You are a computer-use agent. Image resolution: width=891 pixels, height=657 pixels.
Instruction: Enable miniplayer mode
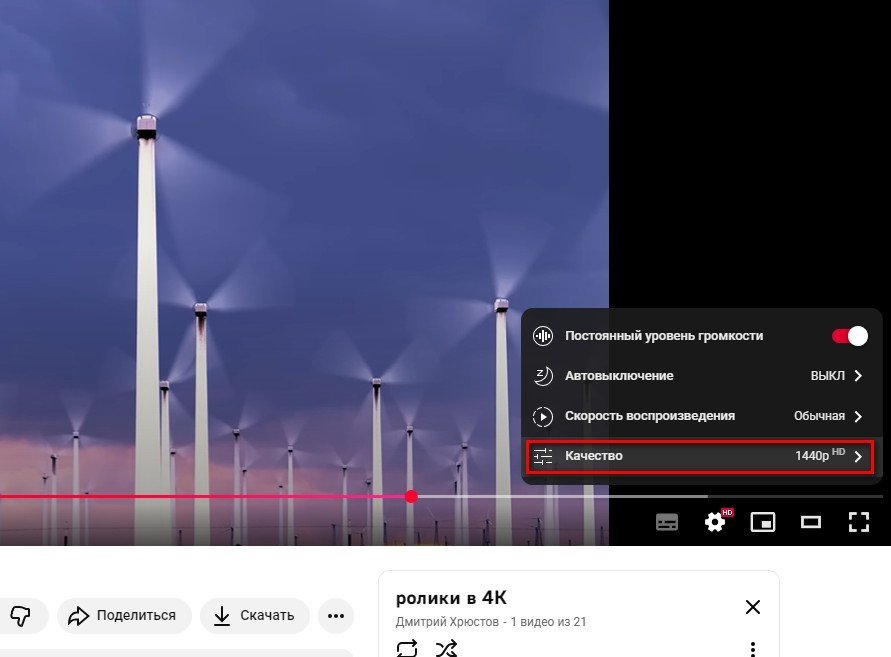(x=763, y=522)
